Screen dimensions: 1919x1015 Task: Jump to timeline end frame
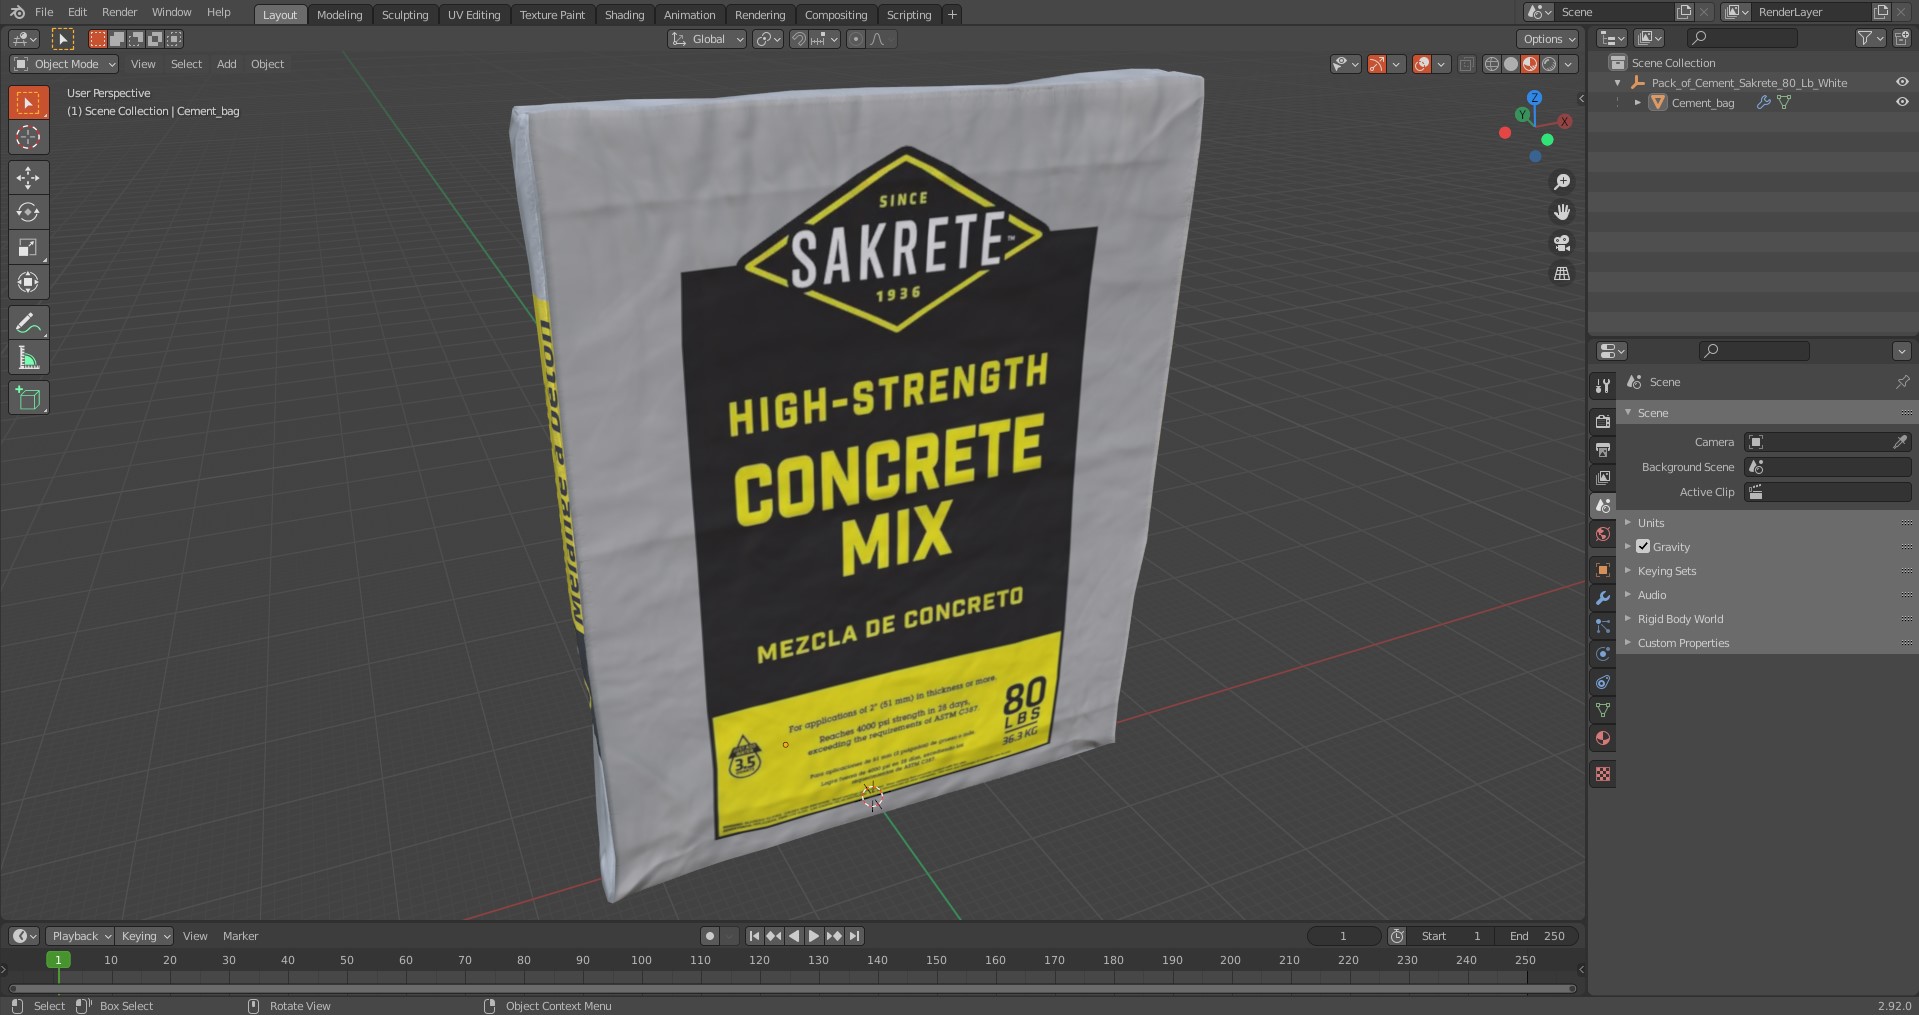pyautogui.click(x=854, y=936)
